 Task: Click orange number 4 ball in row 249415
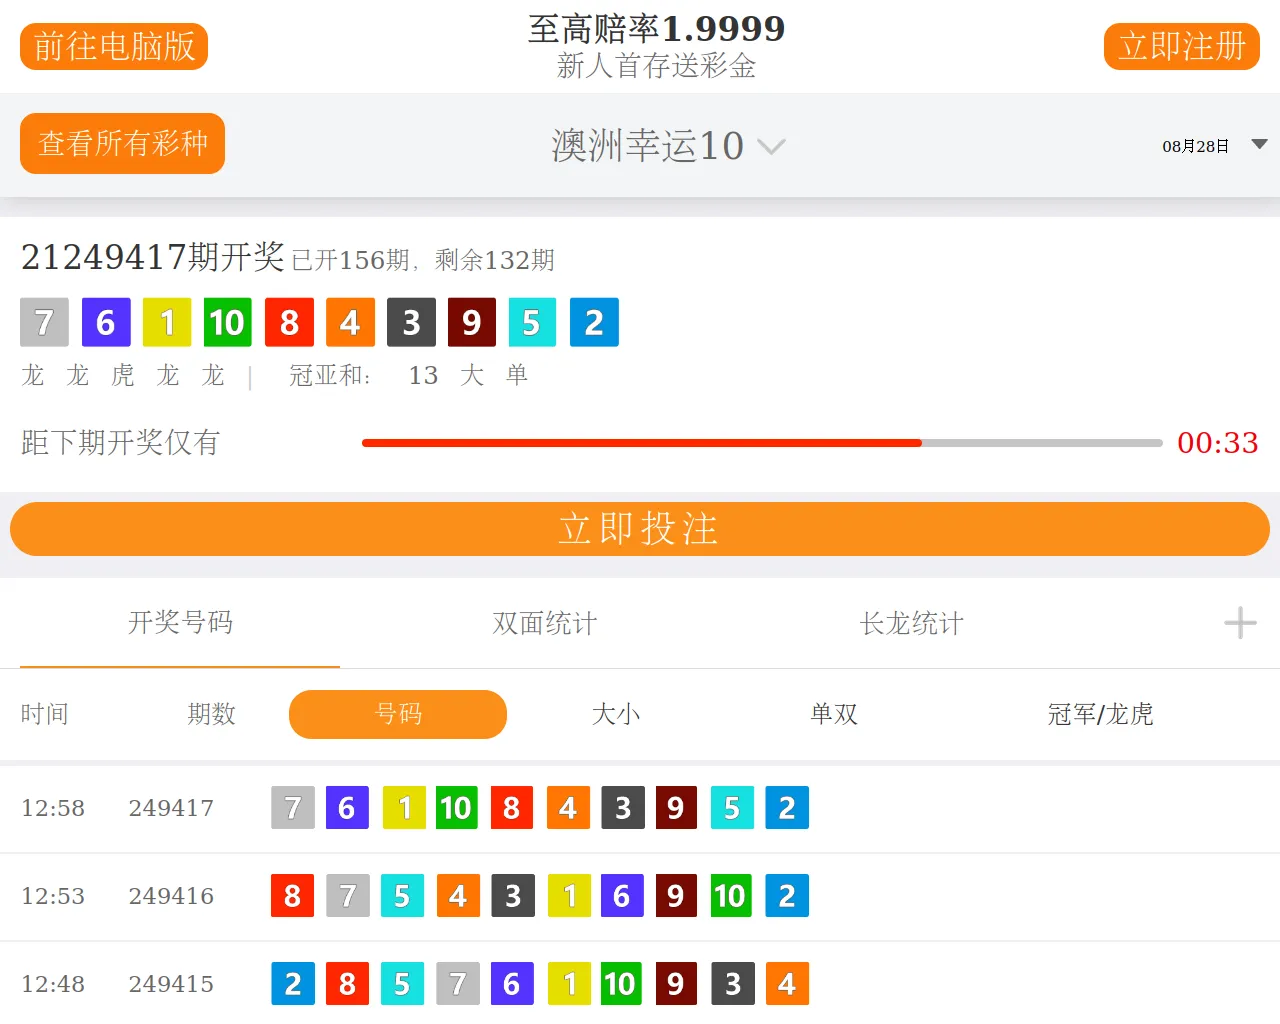(x=787, y=984)
